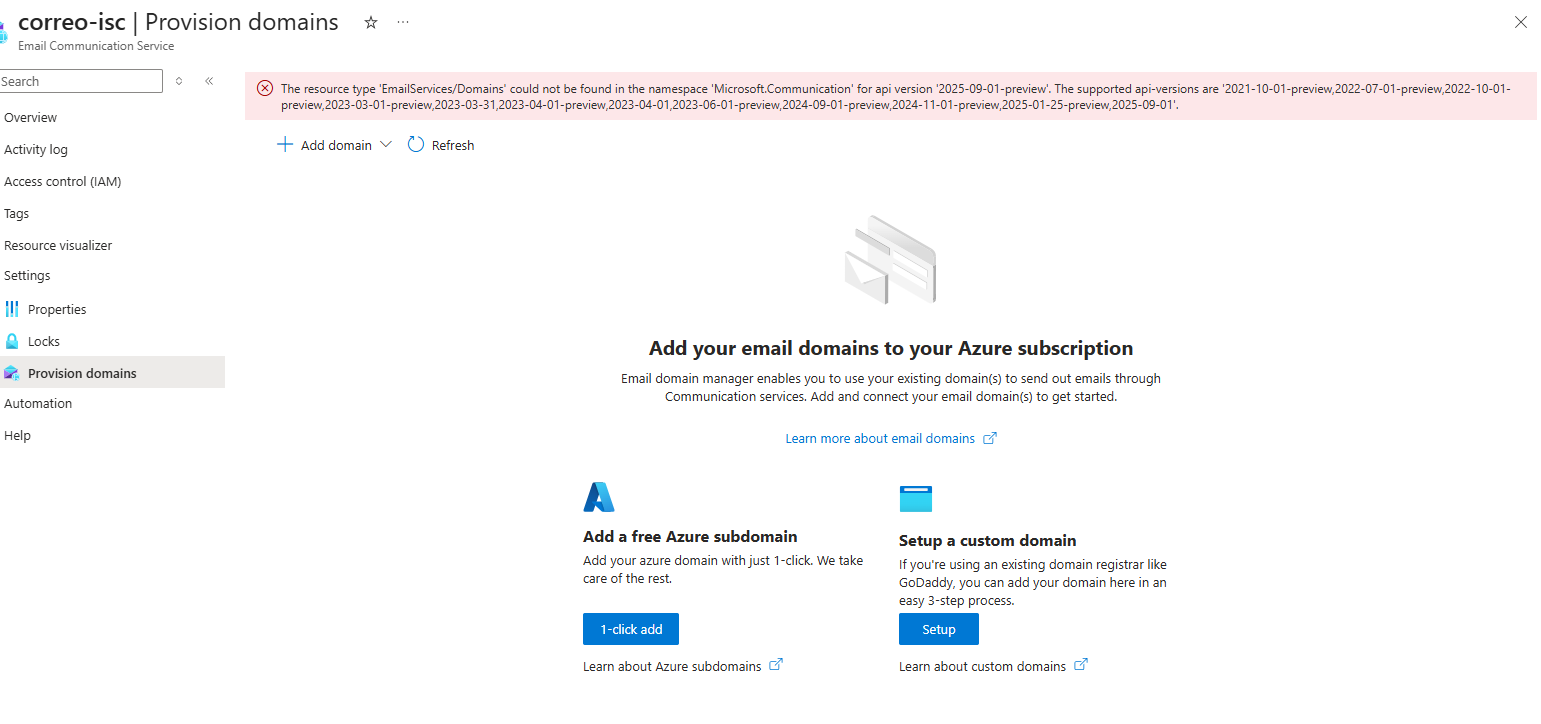The width and height of the screenshot is (1541, 724).
Task: Click the Properties icon in the sidebar
Action: [12, 309]
